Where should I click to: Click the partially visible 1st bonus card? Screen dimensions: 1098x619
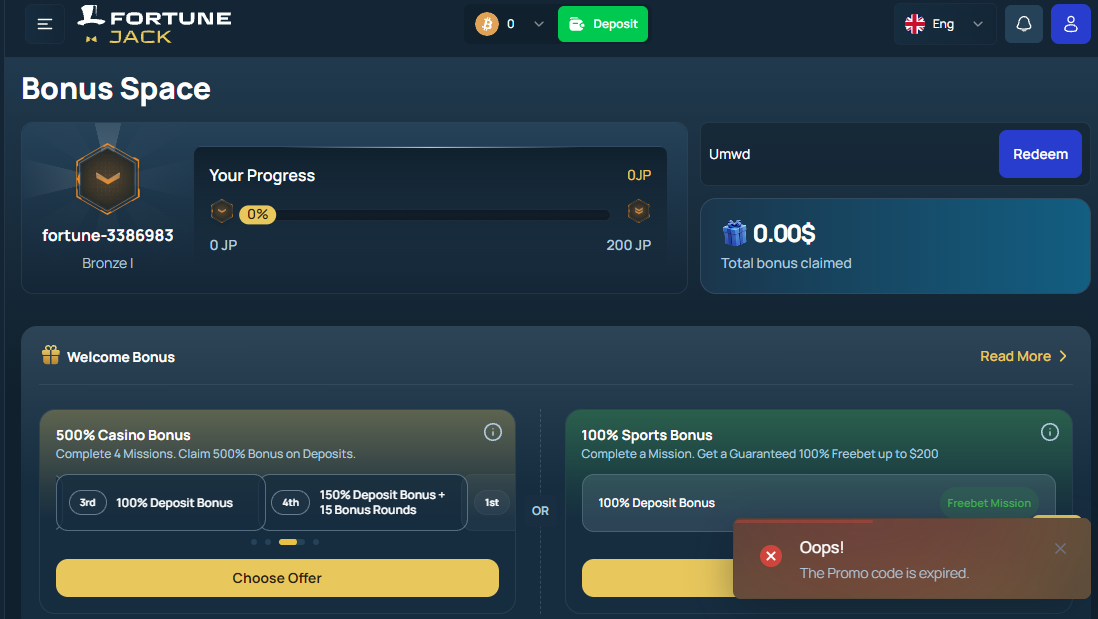(492, 503)
